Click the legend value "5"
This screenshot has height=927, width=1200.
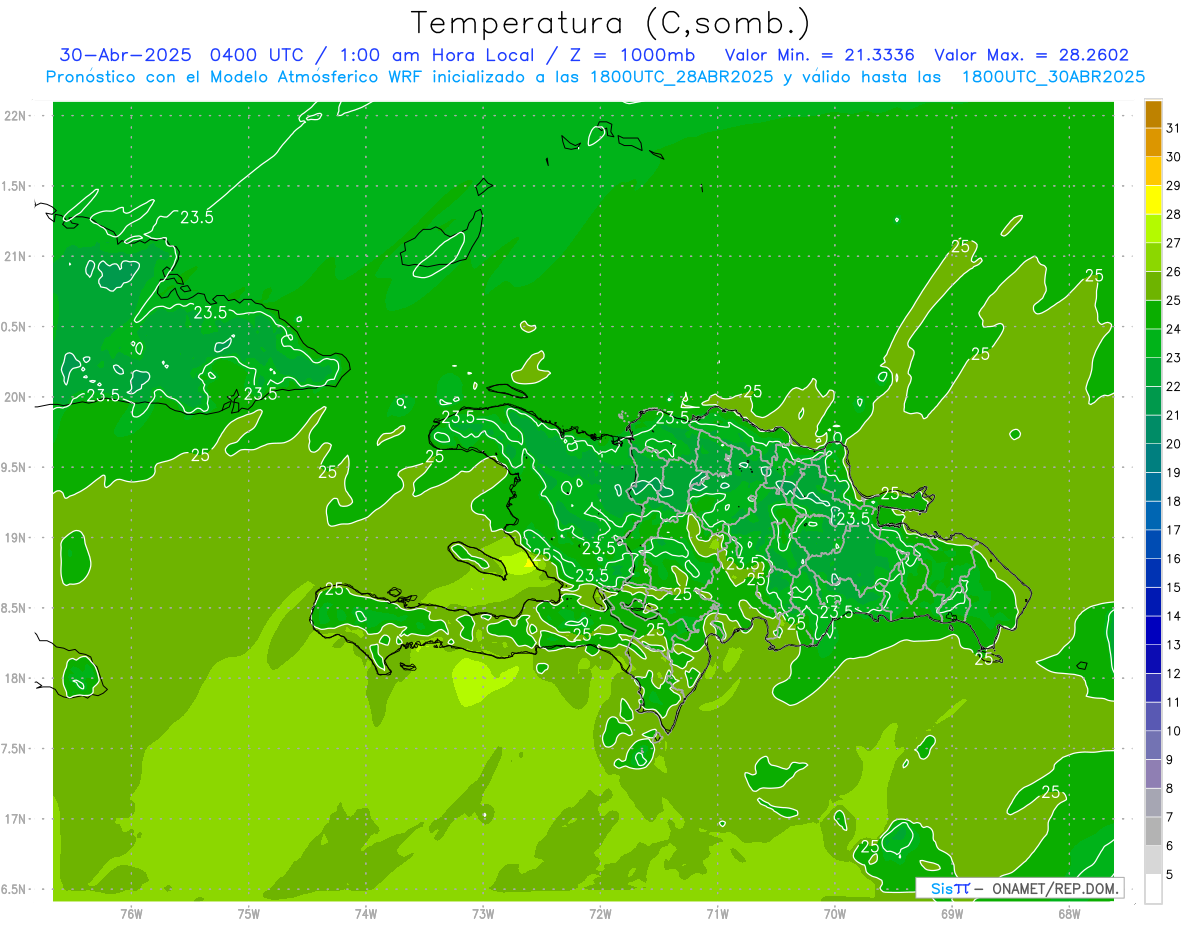[x=1170, y=874]
